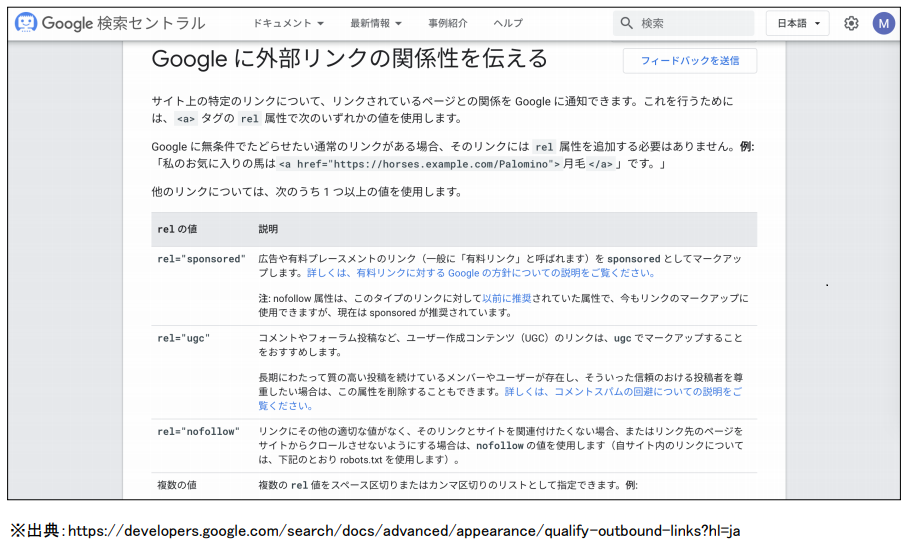Image resolution: width=907 pixels, height=540 pixels.
Task: Click the rel の値 column header
Action: click(177, 229)
